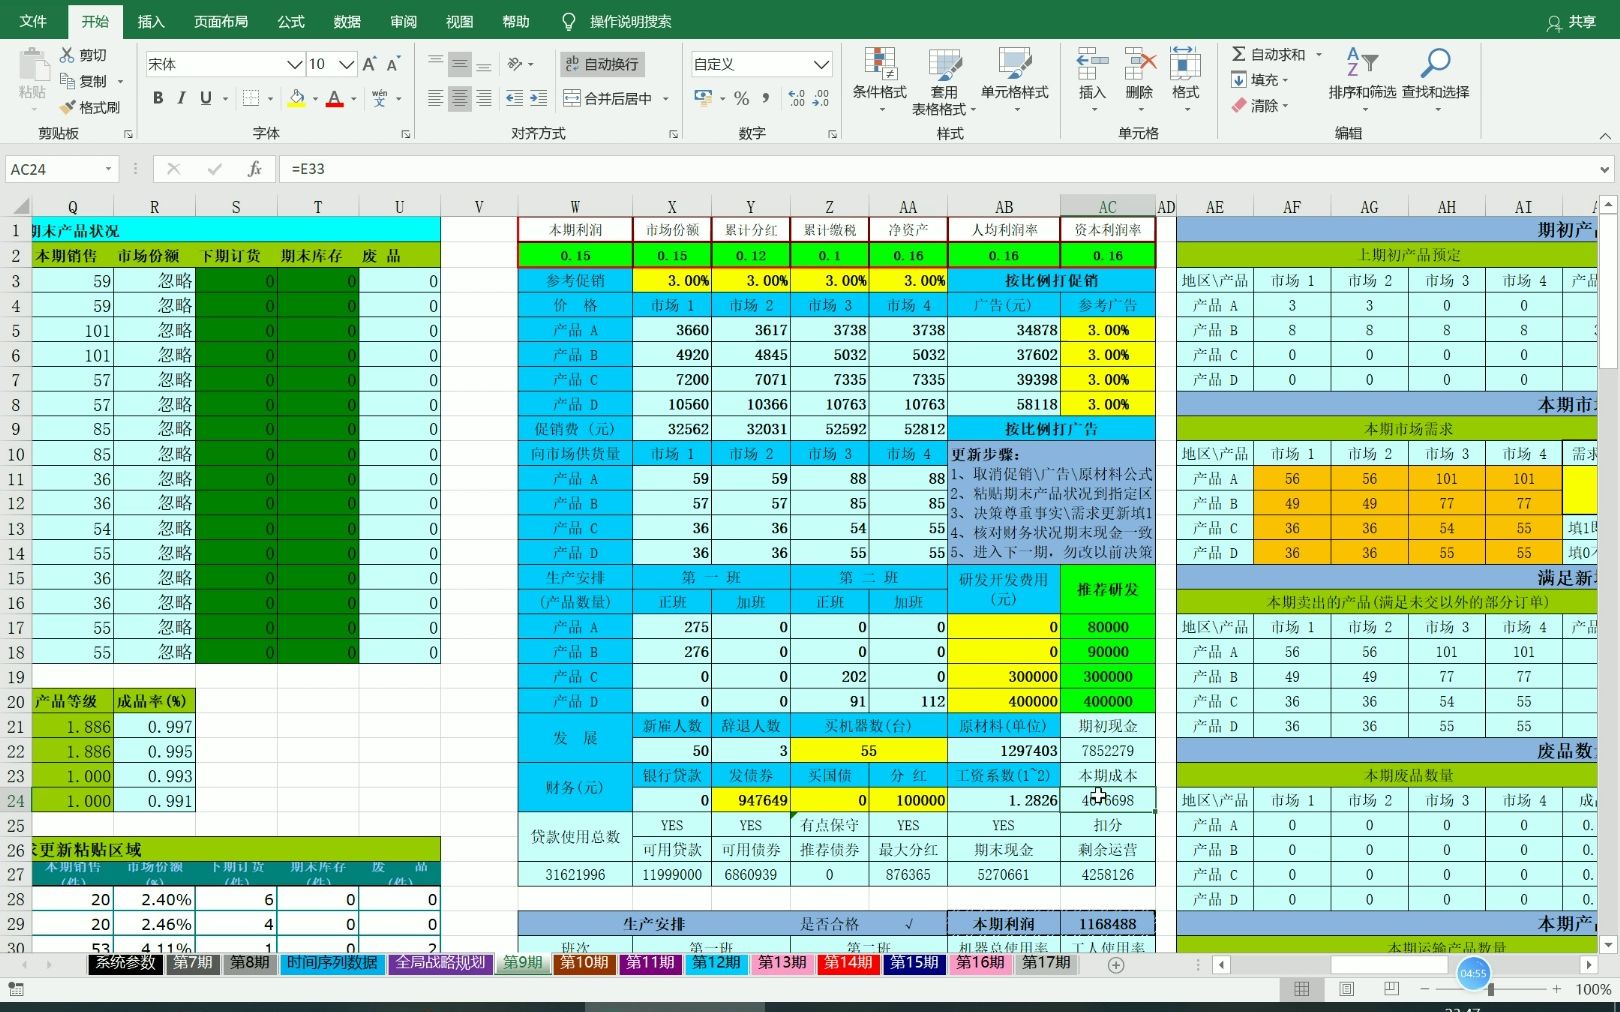
Task: Click the Insert Function fx button
Action: click(254, 169)
